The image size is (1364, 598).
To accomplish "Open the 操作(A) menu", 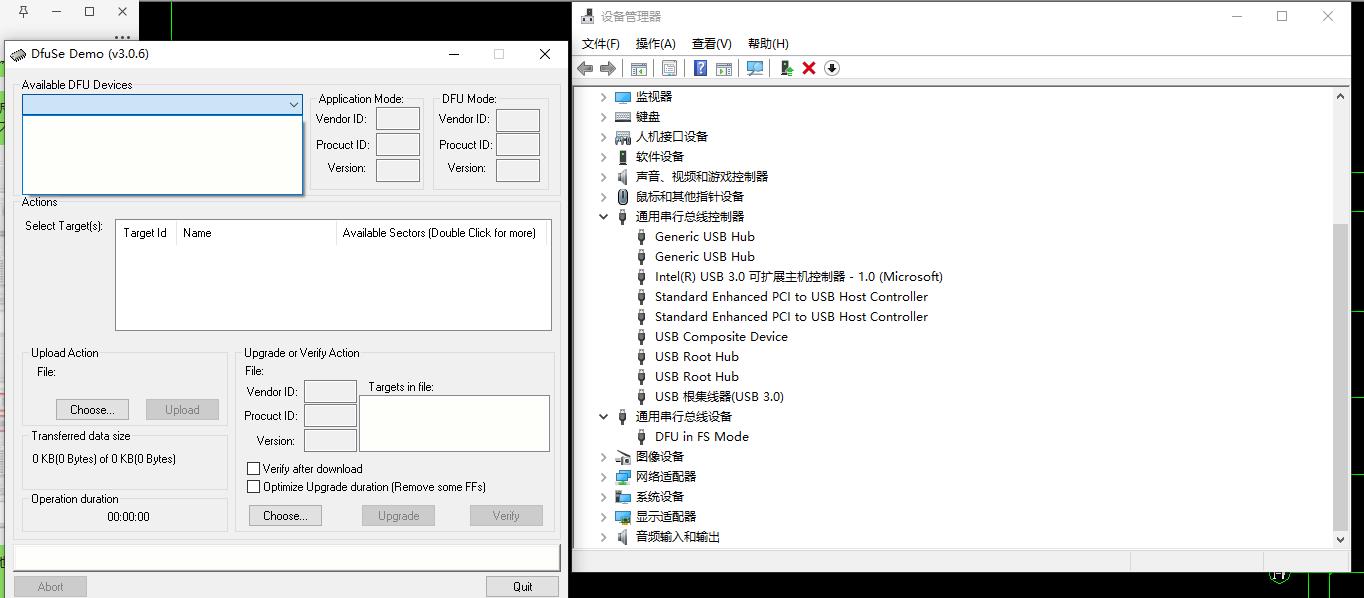I will point(655,43).
